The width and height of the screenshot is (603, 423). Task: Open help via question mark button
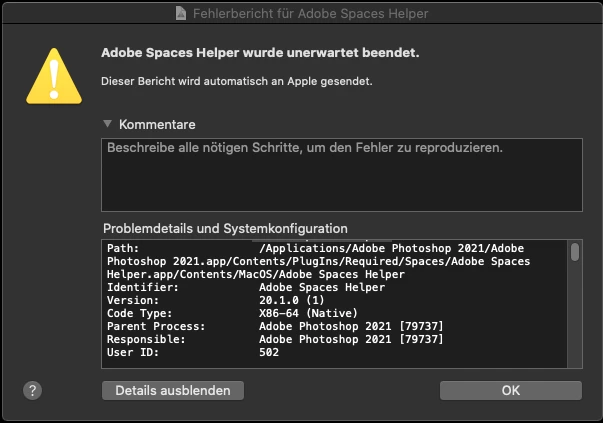[33, 390]
